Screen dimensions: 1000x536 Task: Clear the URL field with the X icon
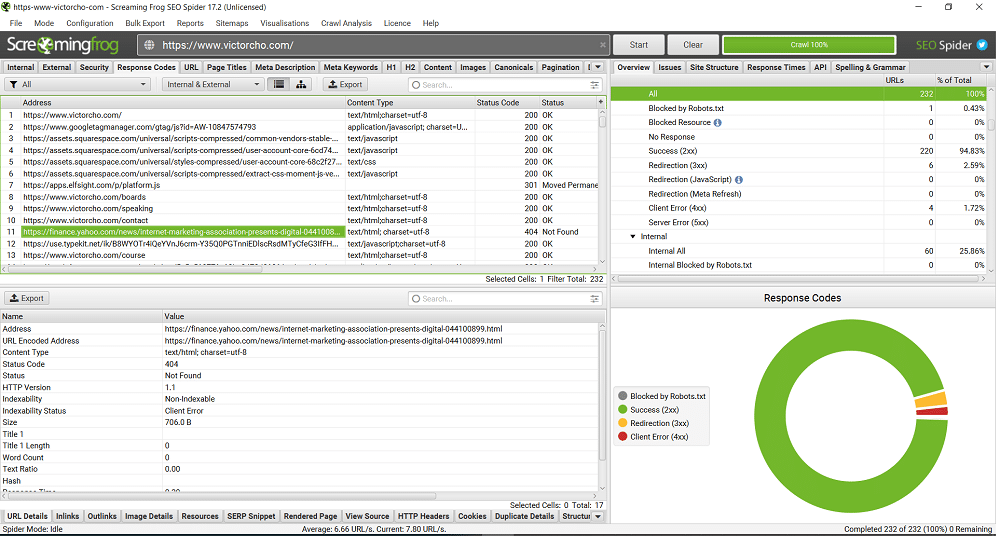click(603, 45)
